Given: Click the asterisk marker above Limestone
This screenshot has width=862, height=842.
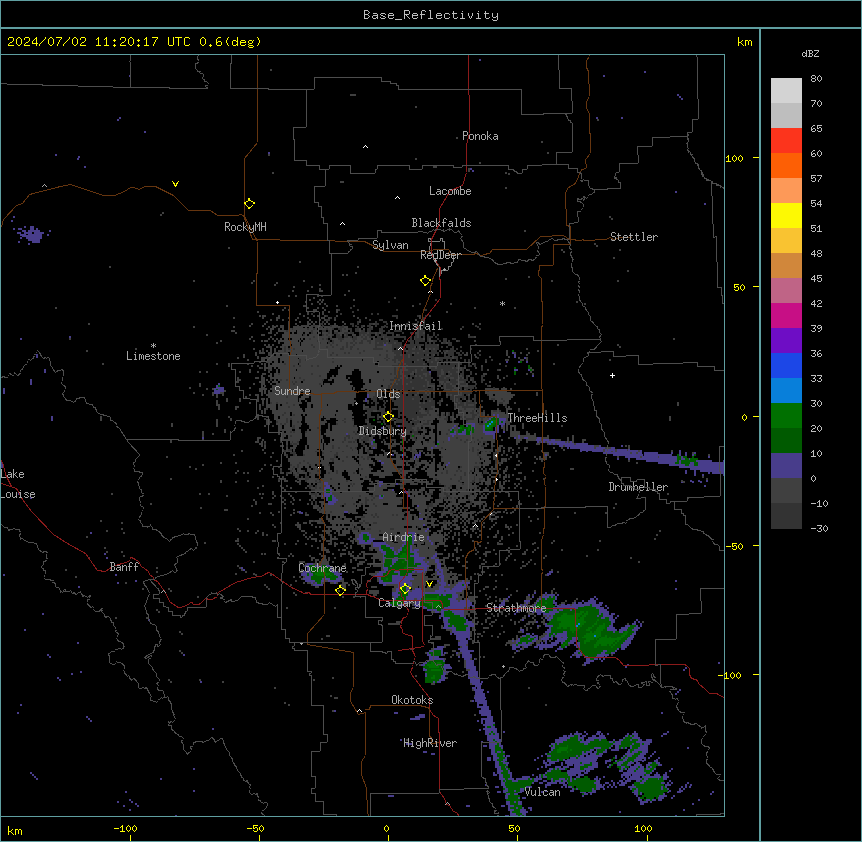Looking at the screenshot, I should click(x=153, y=346).
